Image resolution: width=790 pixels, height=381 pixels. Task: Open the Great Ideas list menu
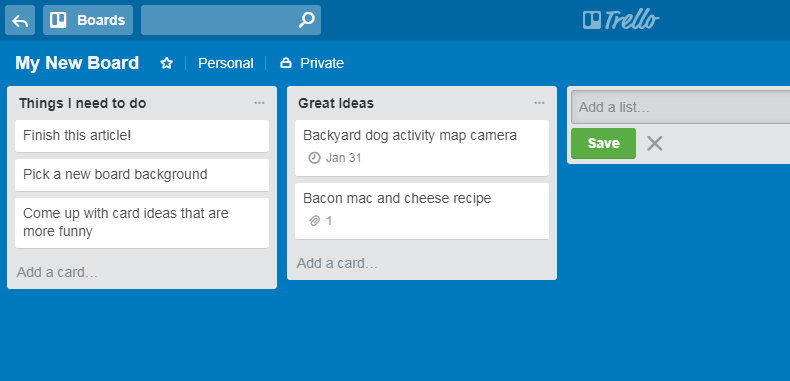tap(540, 103)
